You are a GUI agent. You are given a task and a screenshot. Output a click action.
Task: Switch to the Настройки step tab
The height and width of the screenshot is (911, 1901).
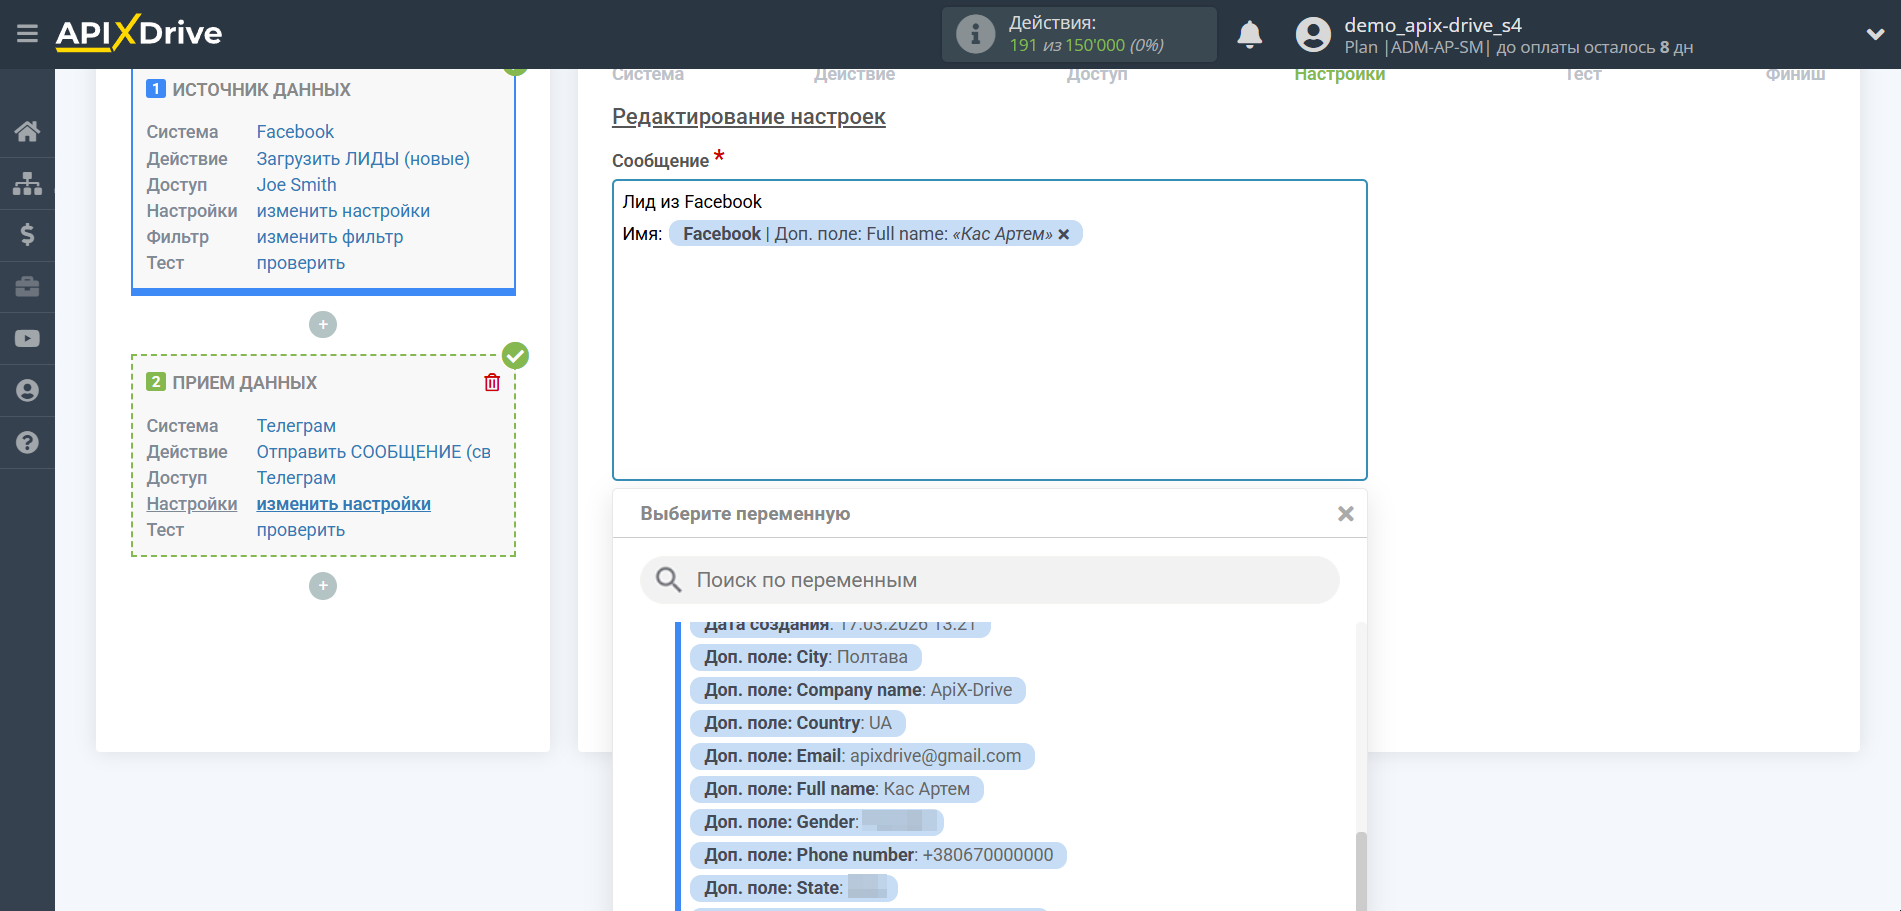tap(1339, 75)
